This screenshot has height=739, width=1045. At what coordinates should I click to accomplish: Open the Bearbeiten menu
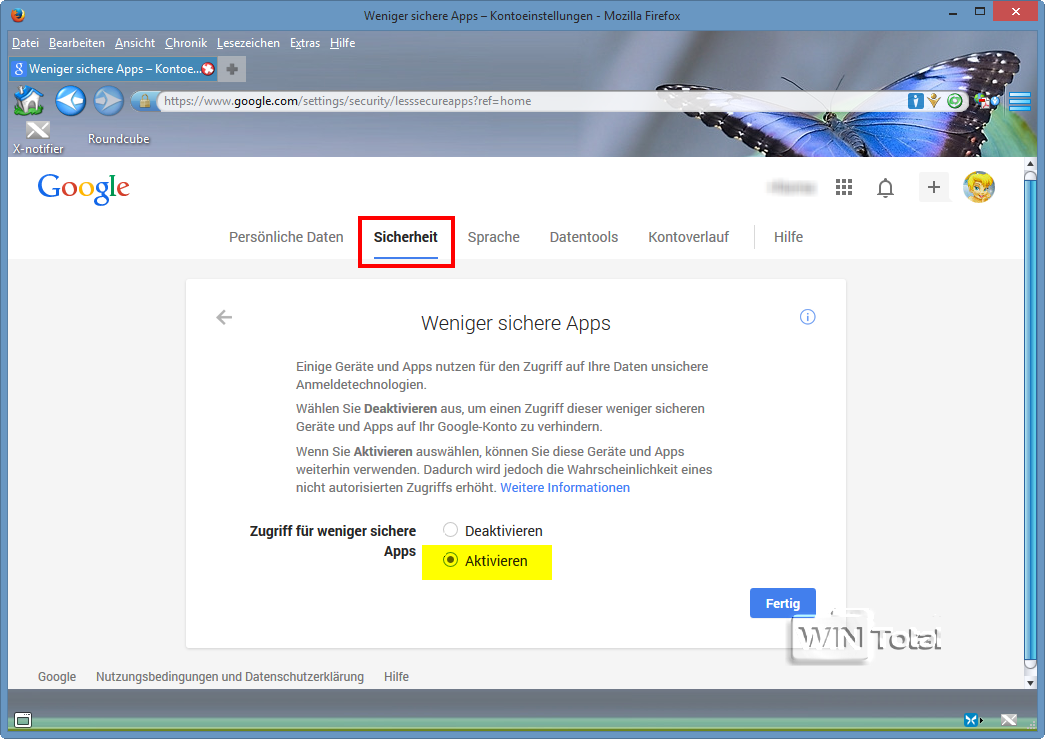77,43
